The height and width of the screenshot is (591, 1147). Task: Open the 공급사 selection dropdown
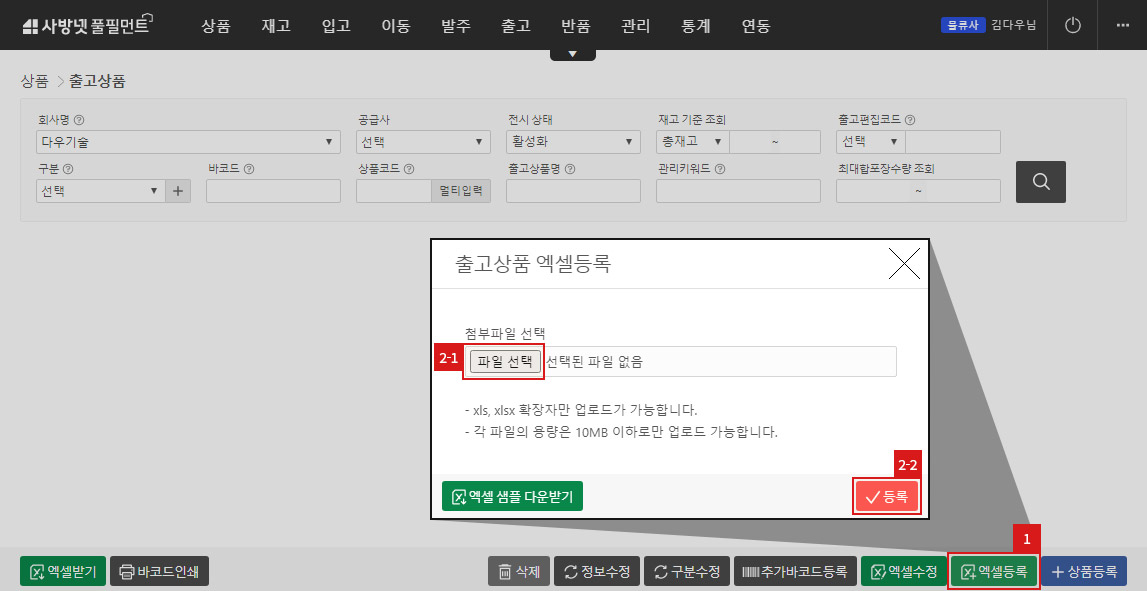(x=422, y=141)
